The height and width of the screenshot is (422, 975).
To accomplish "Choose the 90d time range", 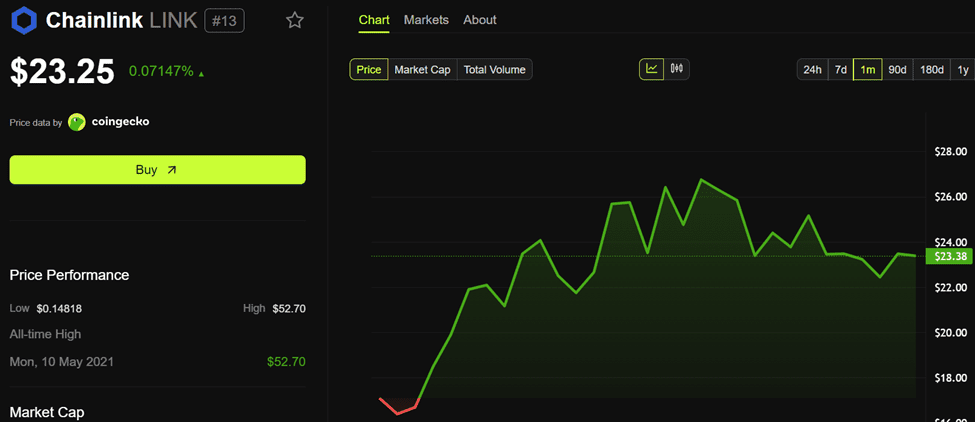I will tap(897, 69).
